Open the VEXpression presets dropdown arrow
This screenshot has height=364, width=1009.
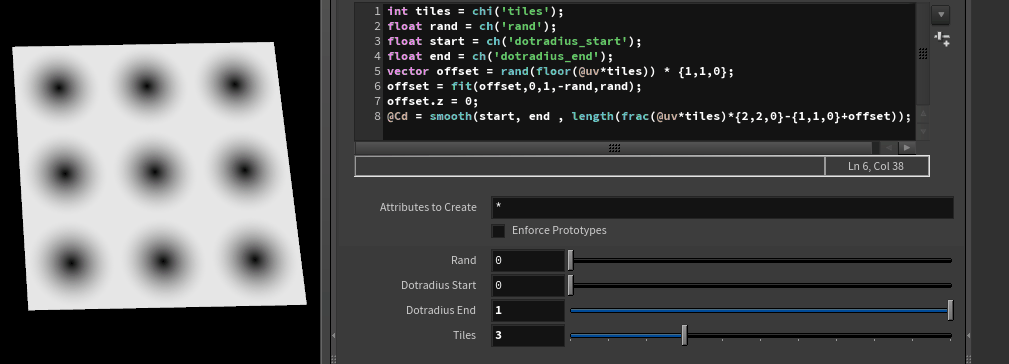tap(941, 14)
